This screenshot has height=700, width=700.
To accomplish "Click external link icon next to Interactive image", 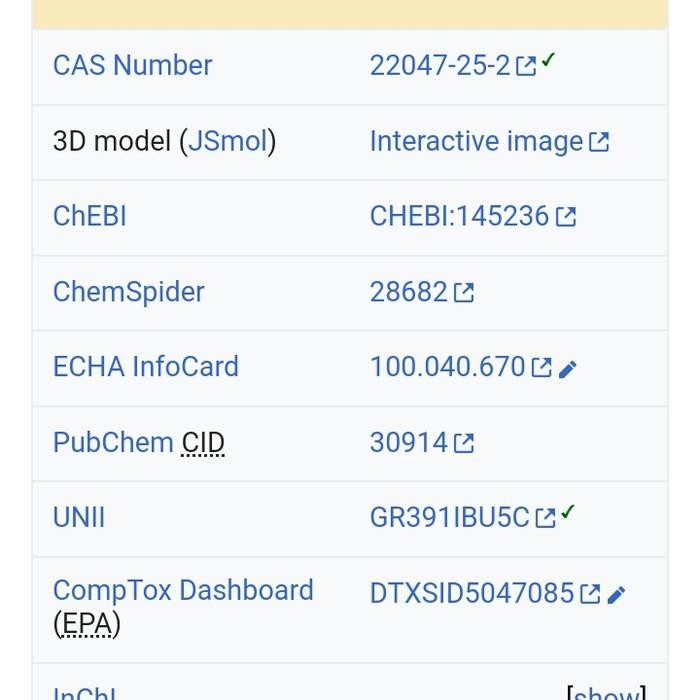I will 599,143.
